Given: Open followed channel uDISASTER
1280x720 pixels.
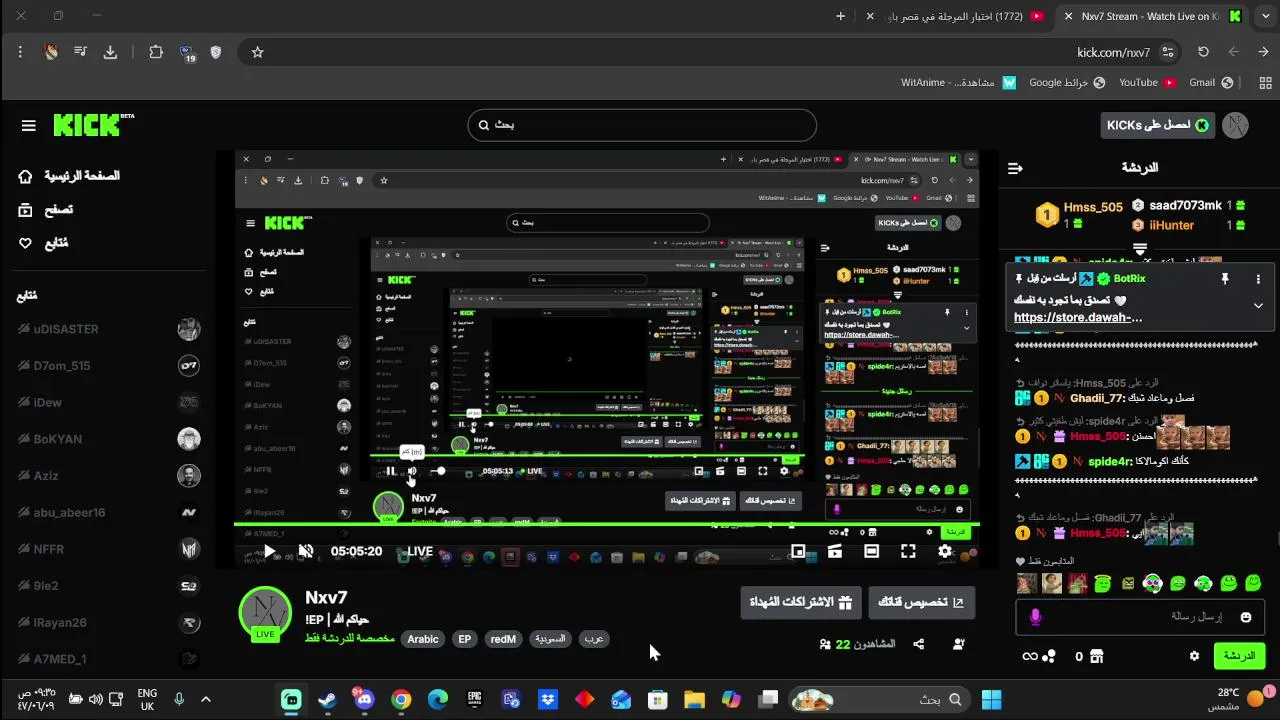Looking at the screenshot, I should pos(110,329).
